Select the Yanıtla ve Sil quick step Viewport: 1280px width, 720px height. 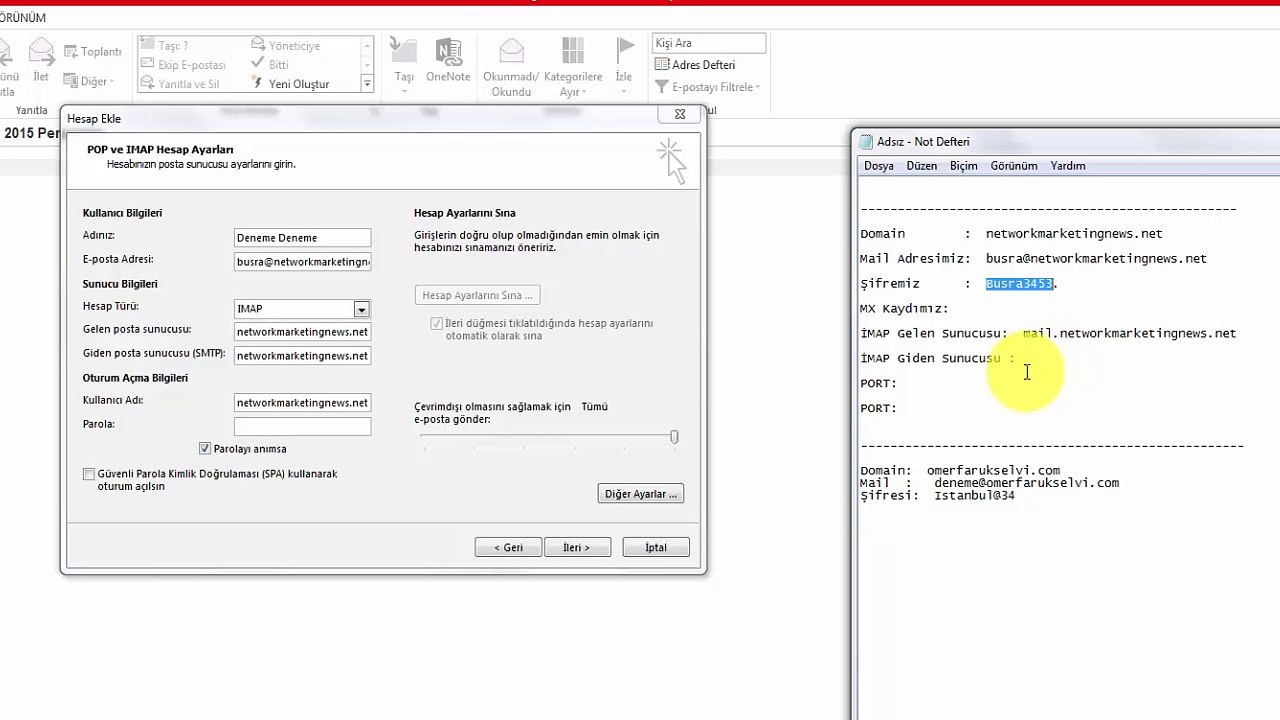180,84
